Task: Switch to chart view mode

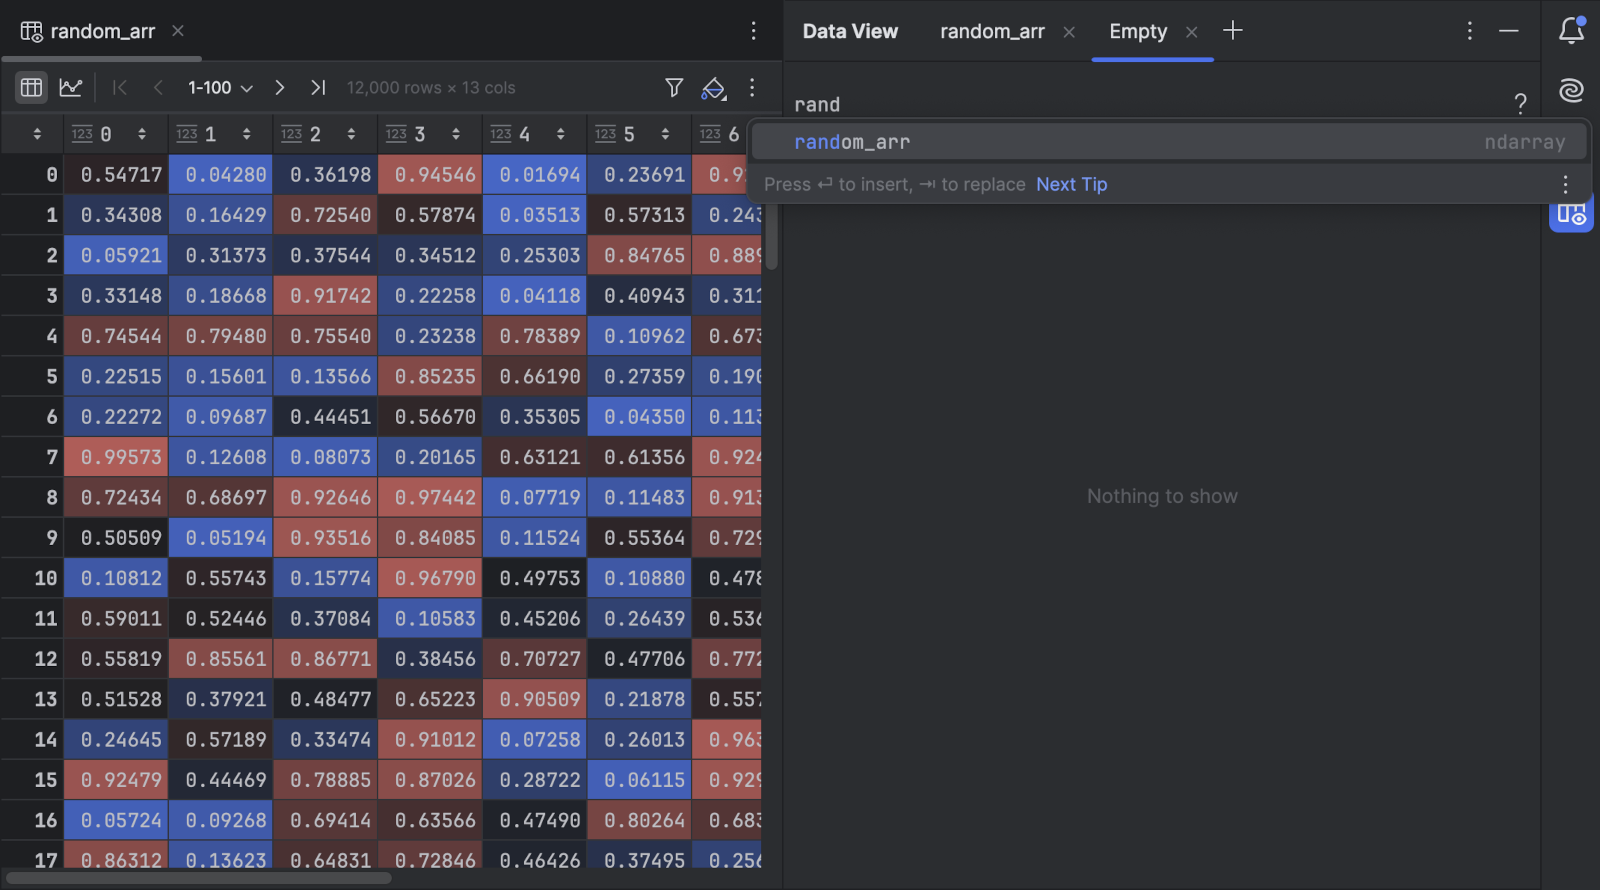Action: (x=71, y=88)
